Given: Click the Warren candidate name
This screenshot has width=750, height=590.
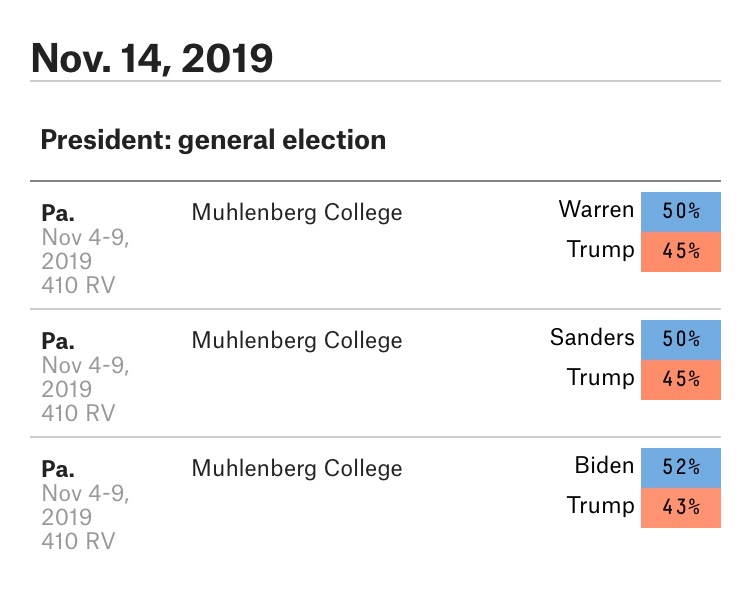Looking at the screenshot, I should (596, 210).
